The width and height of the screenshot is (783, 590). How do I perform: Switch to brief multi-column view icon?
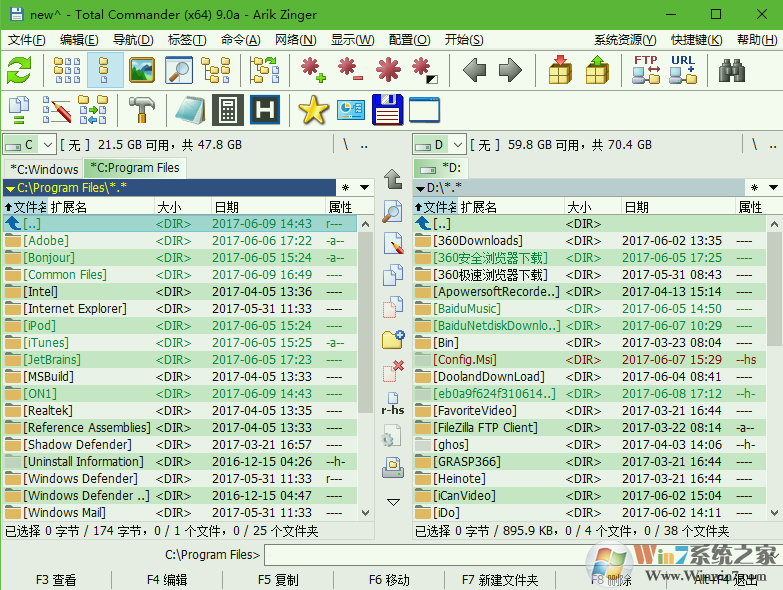pyautogui.click(x=67, y=70)
